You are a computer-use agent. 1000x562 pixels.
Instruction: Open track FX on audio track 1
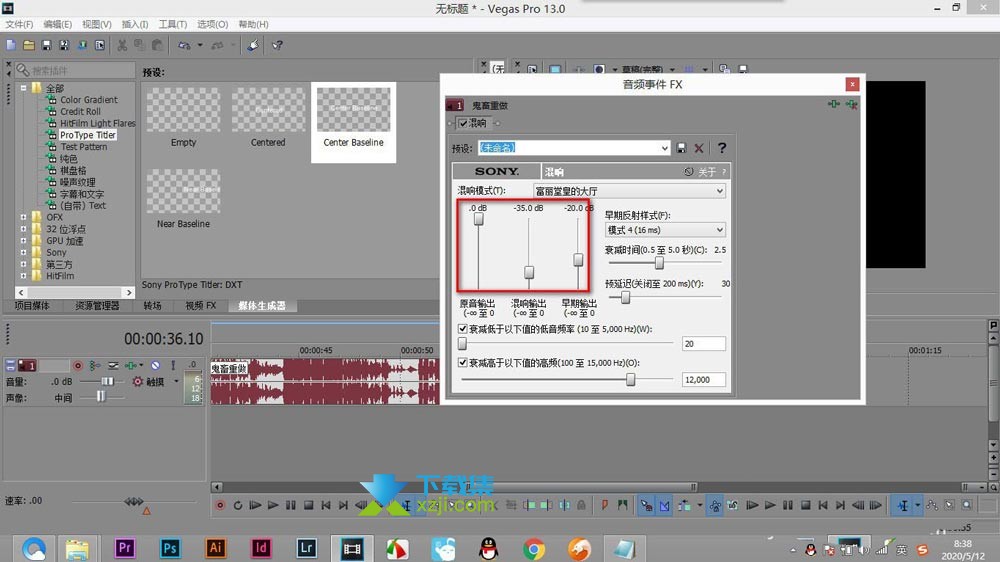131,366
